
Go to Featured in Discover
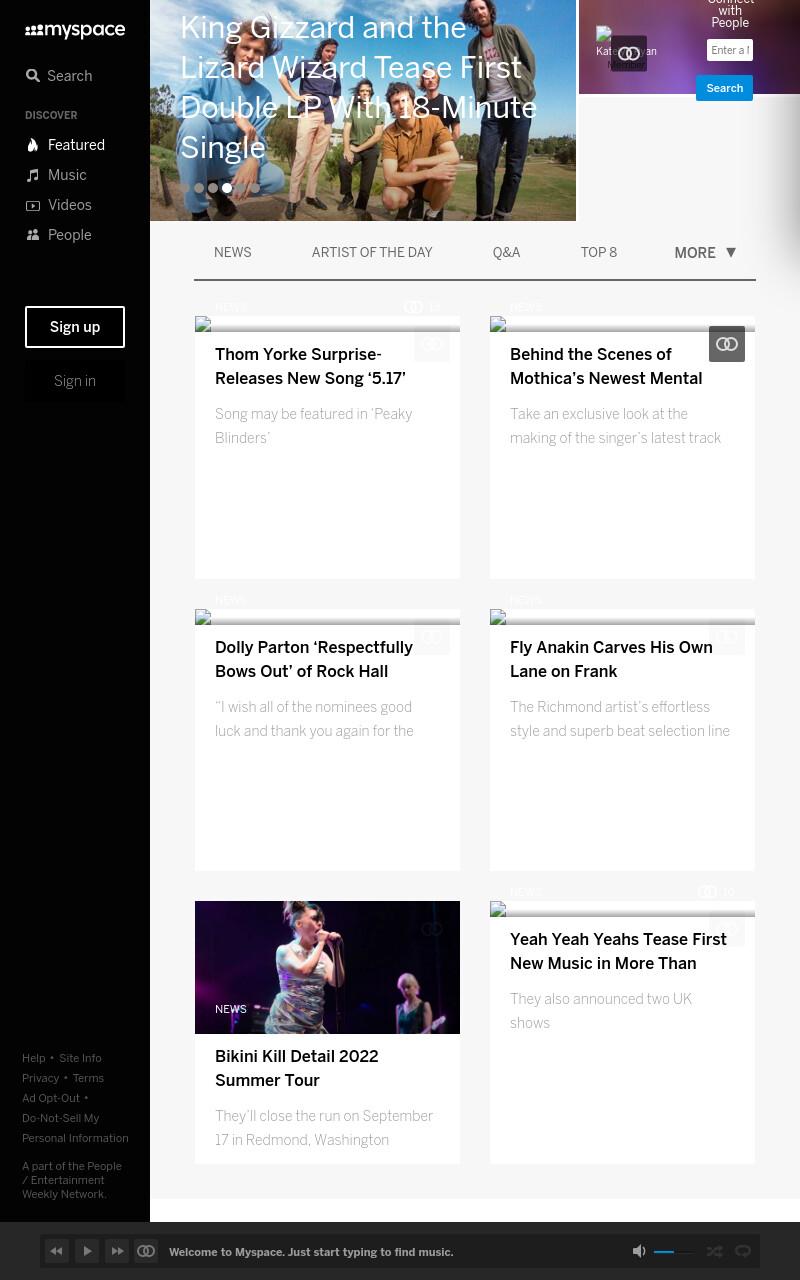tap(65, 145)
